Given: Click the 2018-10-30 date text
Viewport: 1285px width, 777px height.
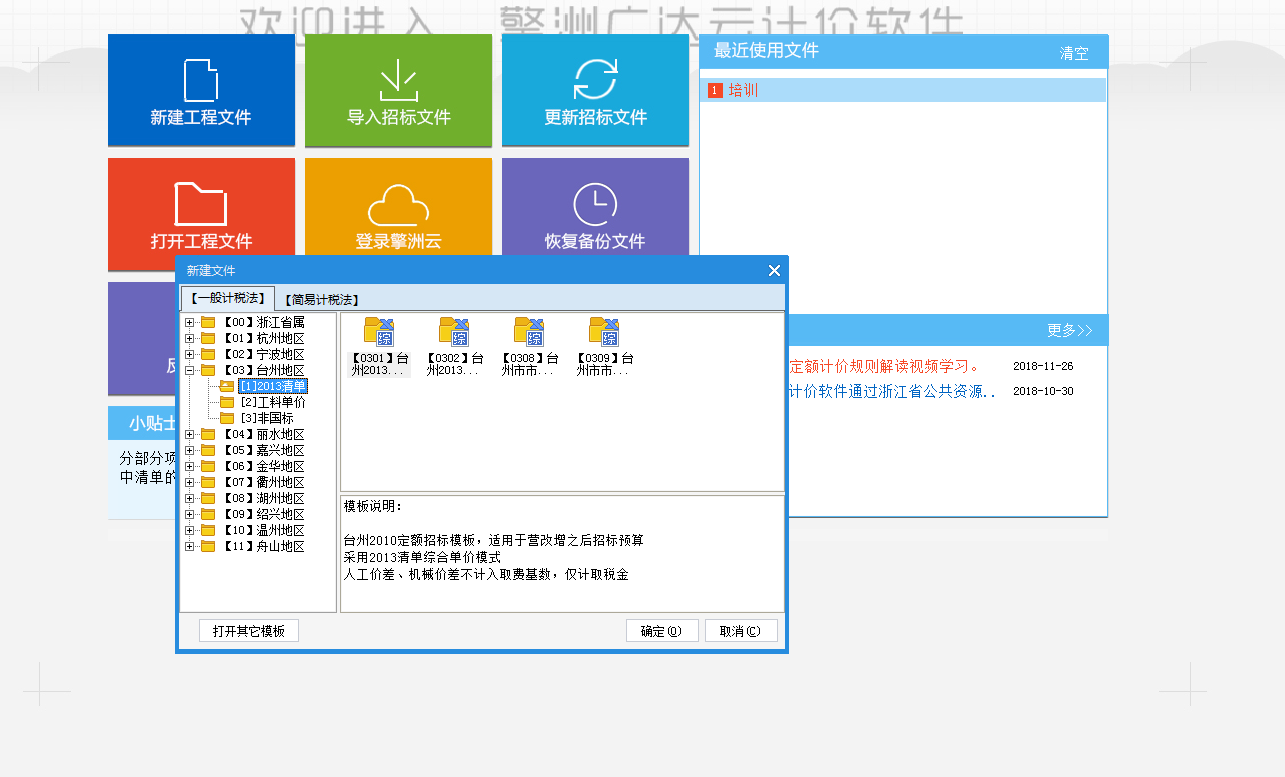Looking at the screenshot, I should point(1043,391).
